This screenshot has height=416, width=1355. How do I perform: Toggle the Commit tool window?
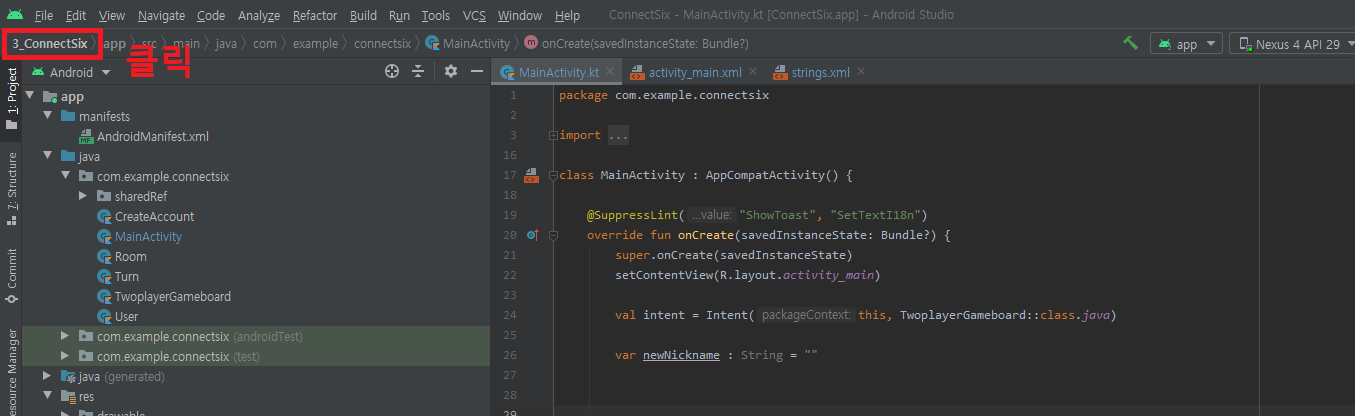click(x=11, y=277)
